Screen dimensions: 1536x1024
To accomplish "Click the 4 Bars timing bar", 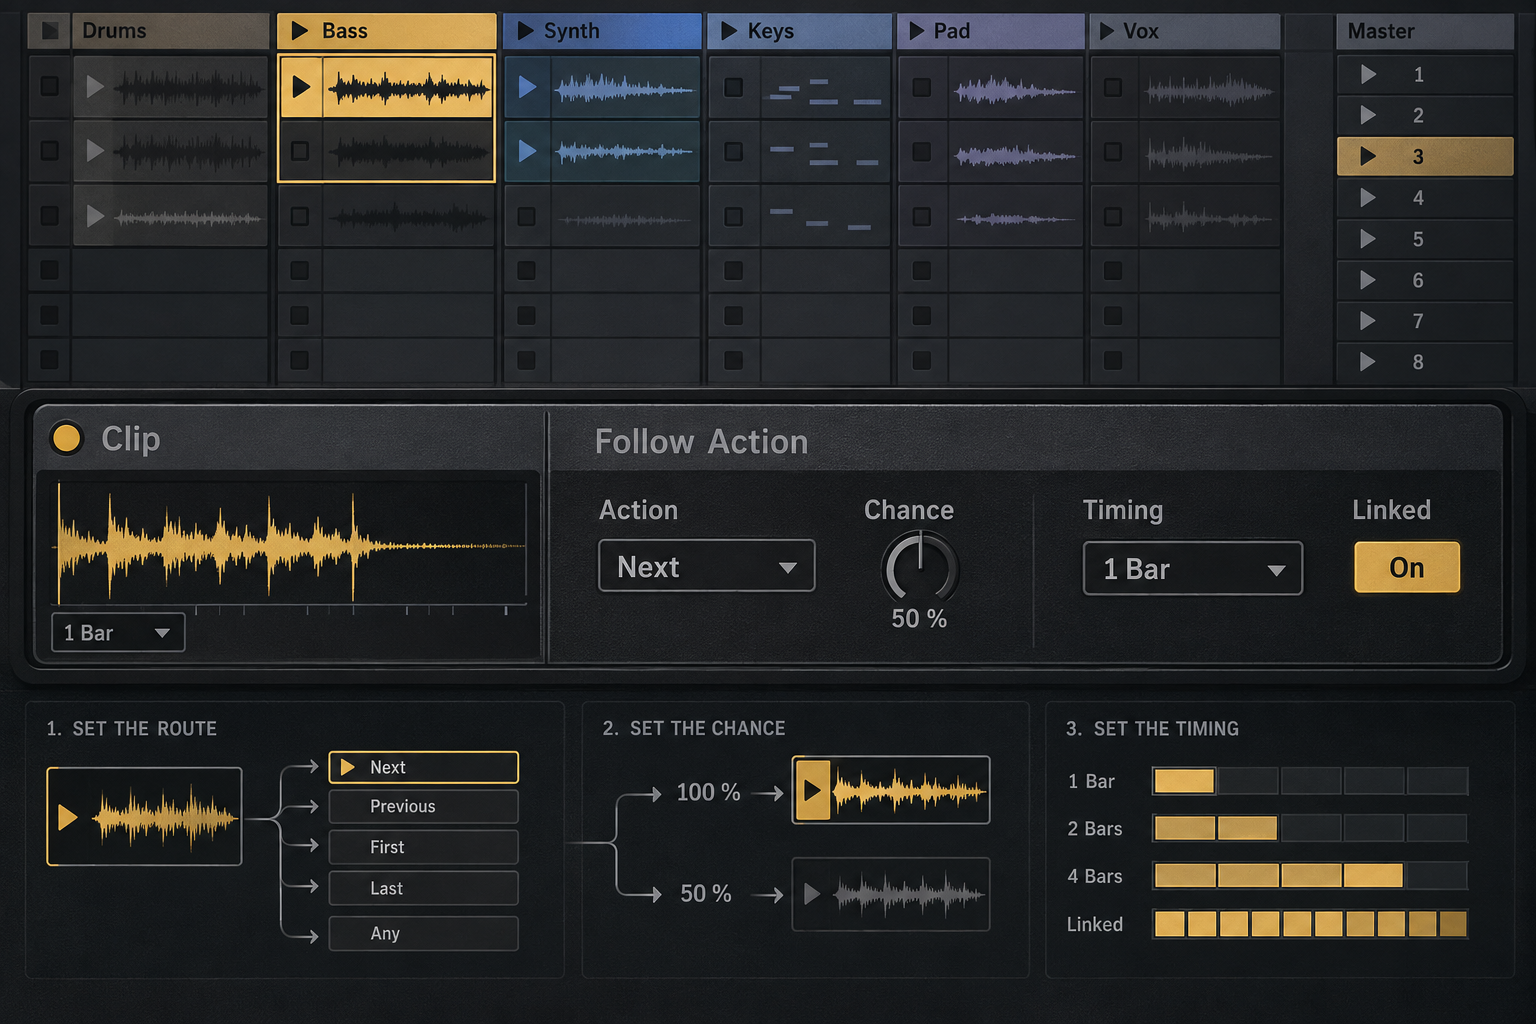I will [x=1310, y=876].
